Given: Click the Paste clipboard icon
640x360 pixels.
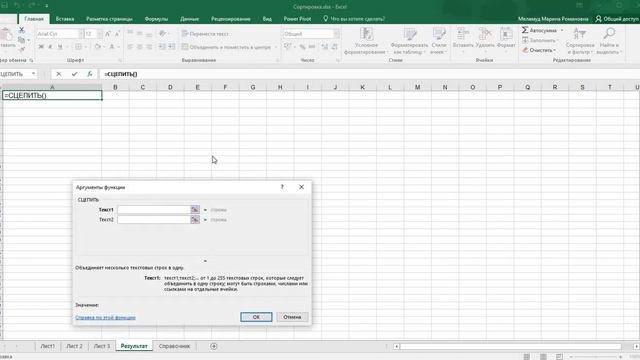Looking at the screenshot, I should click(x=6, y=34).
